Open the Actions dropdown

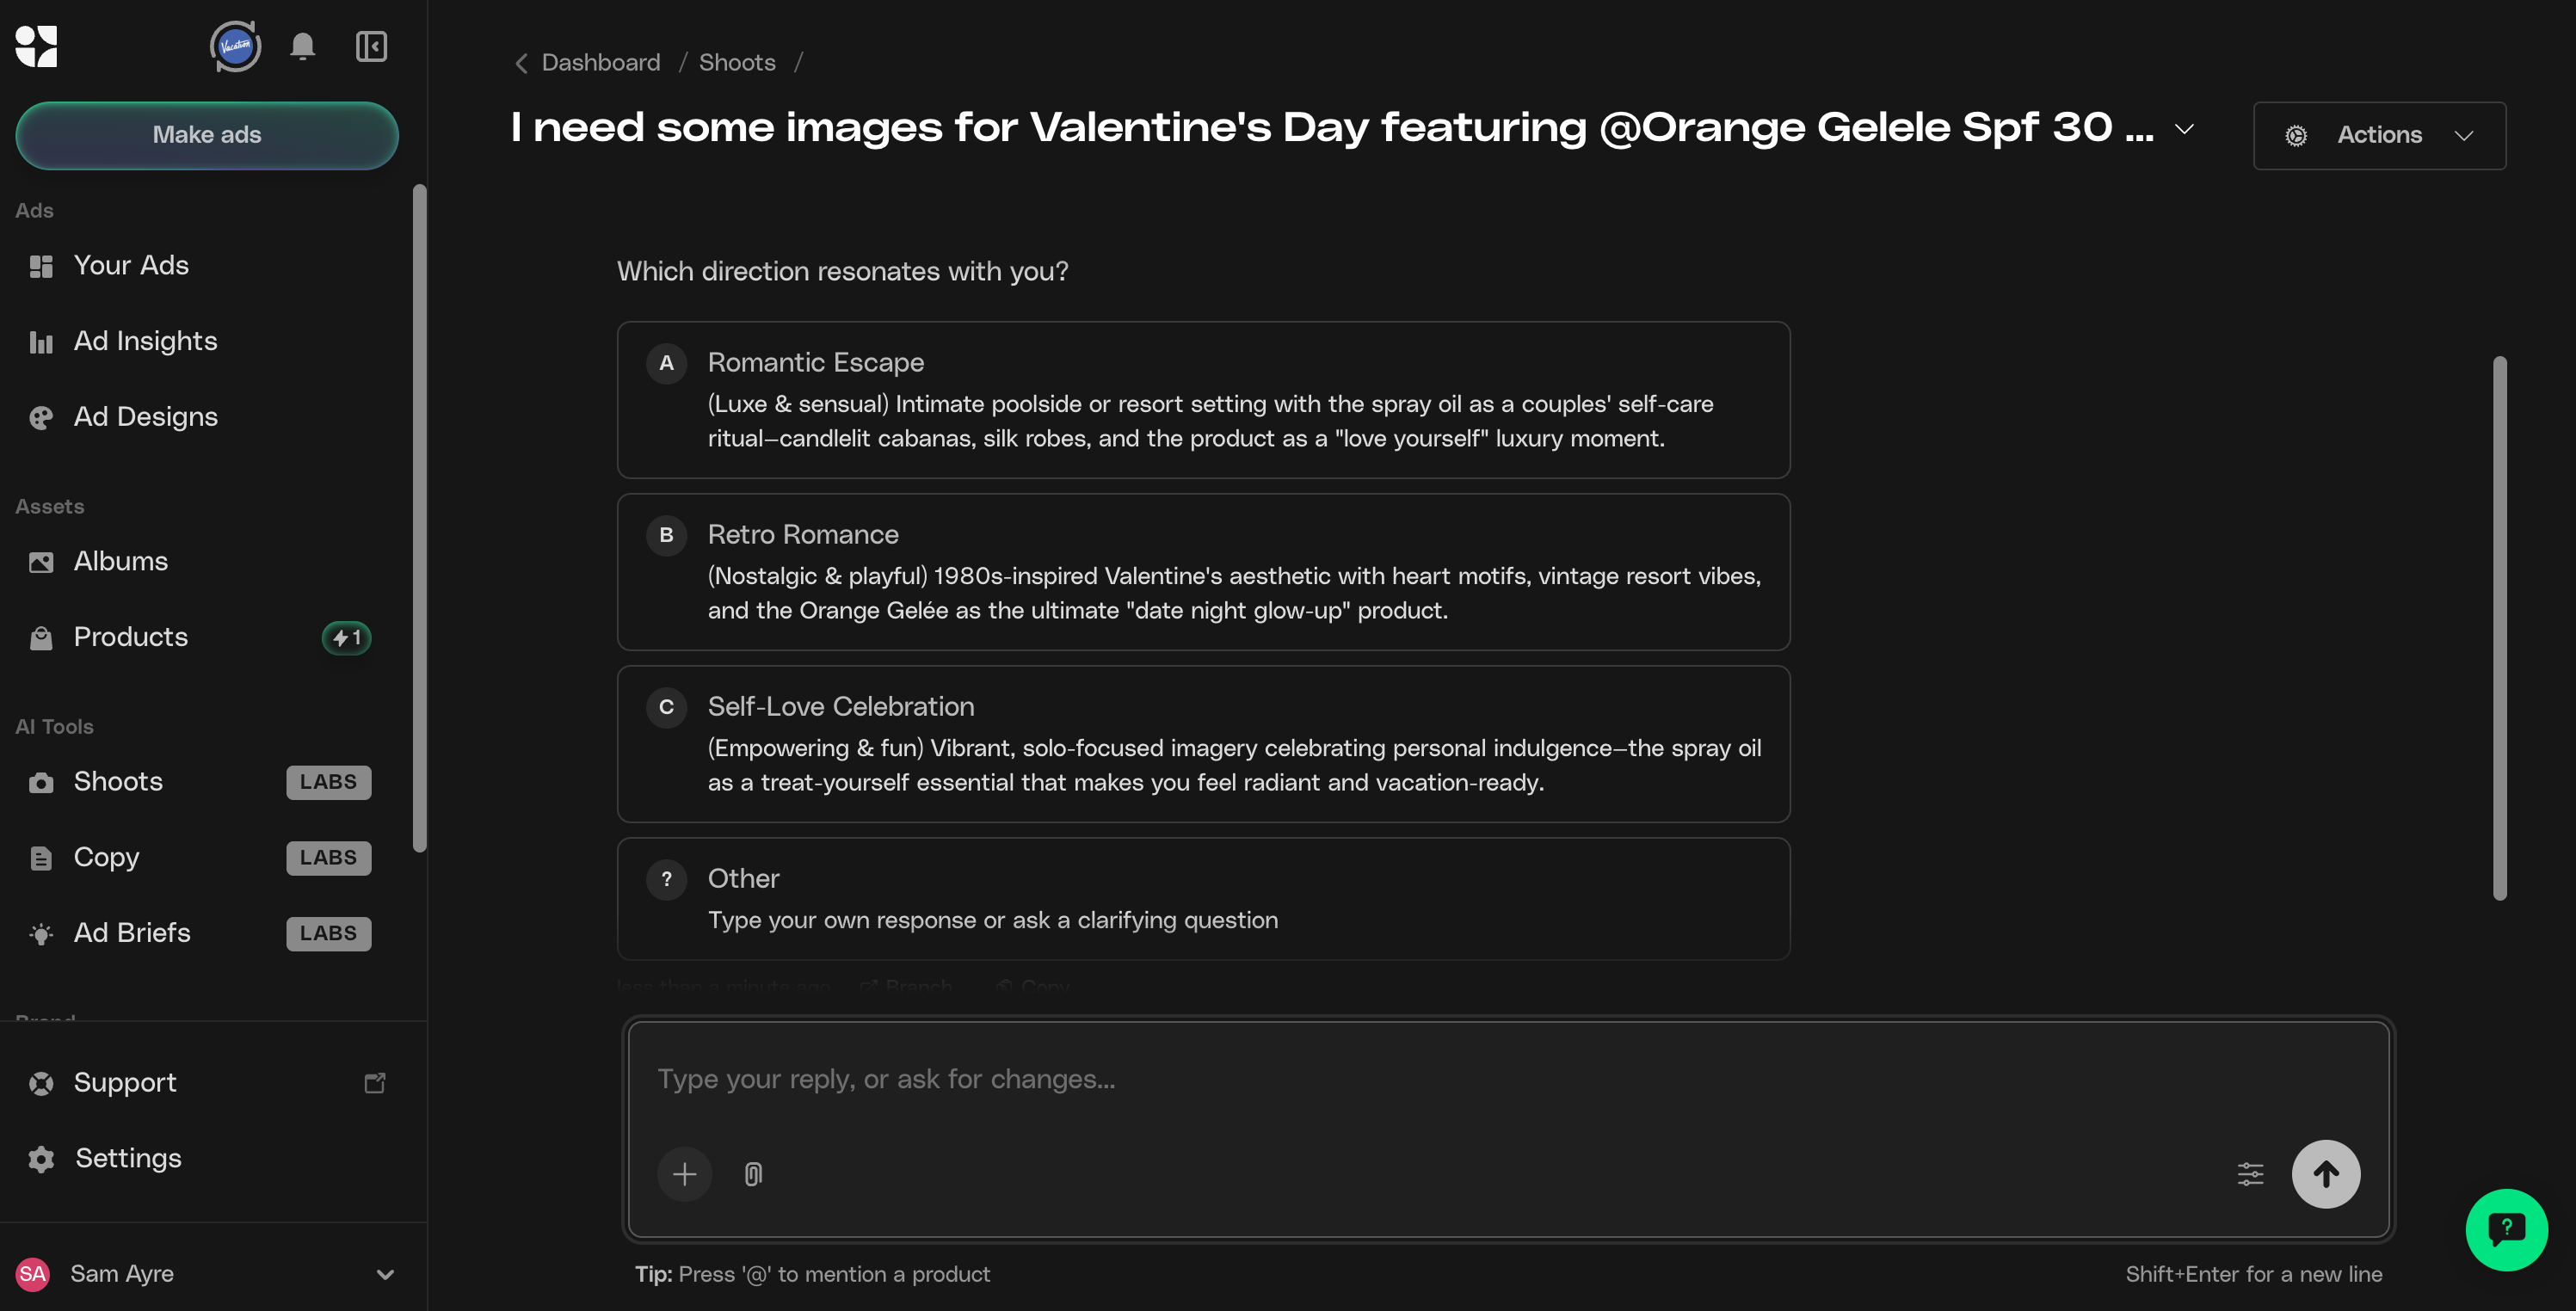[2379, 135]
